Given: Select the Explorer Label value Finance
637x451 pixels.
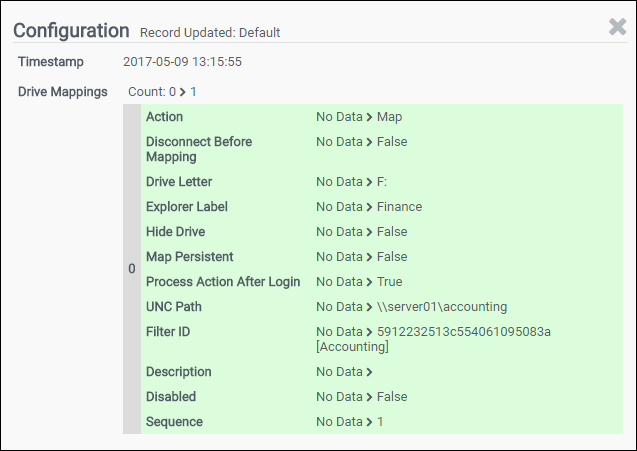Looking at the screenshot, I should coord(399,207).
